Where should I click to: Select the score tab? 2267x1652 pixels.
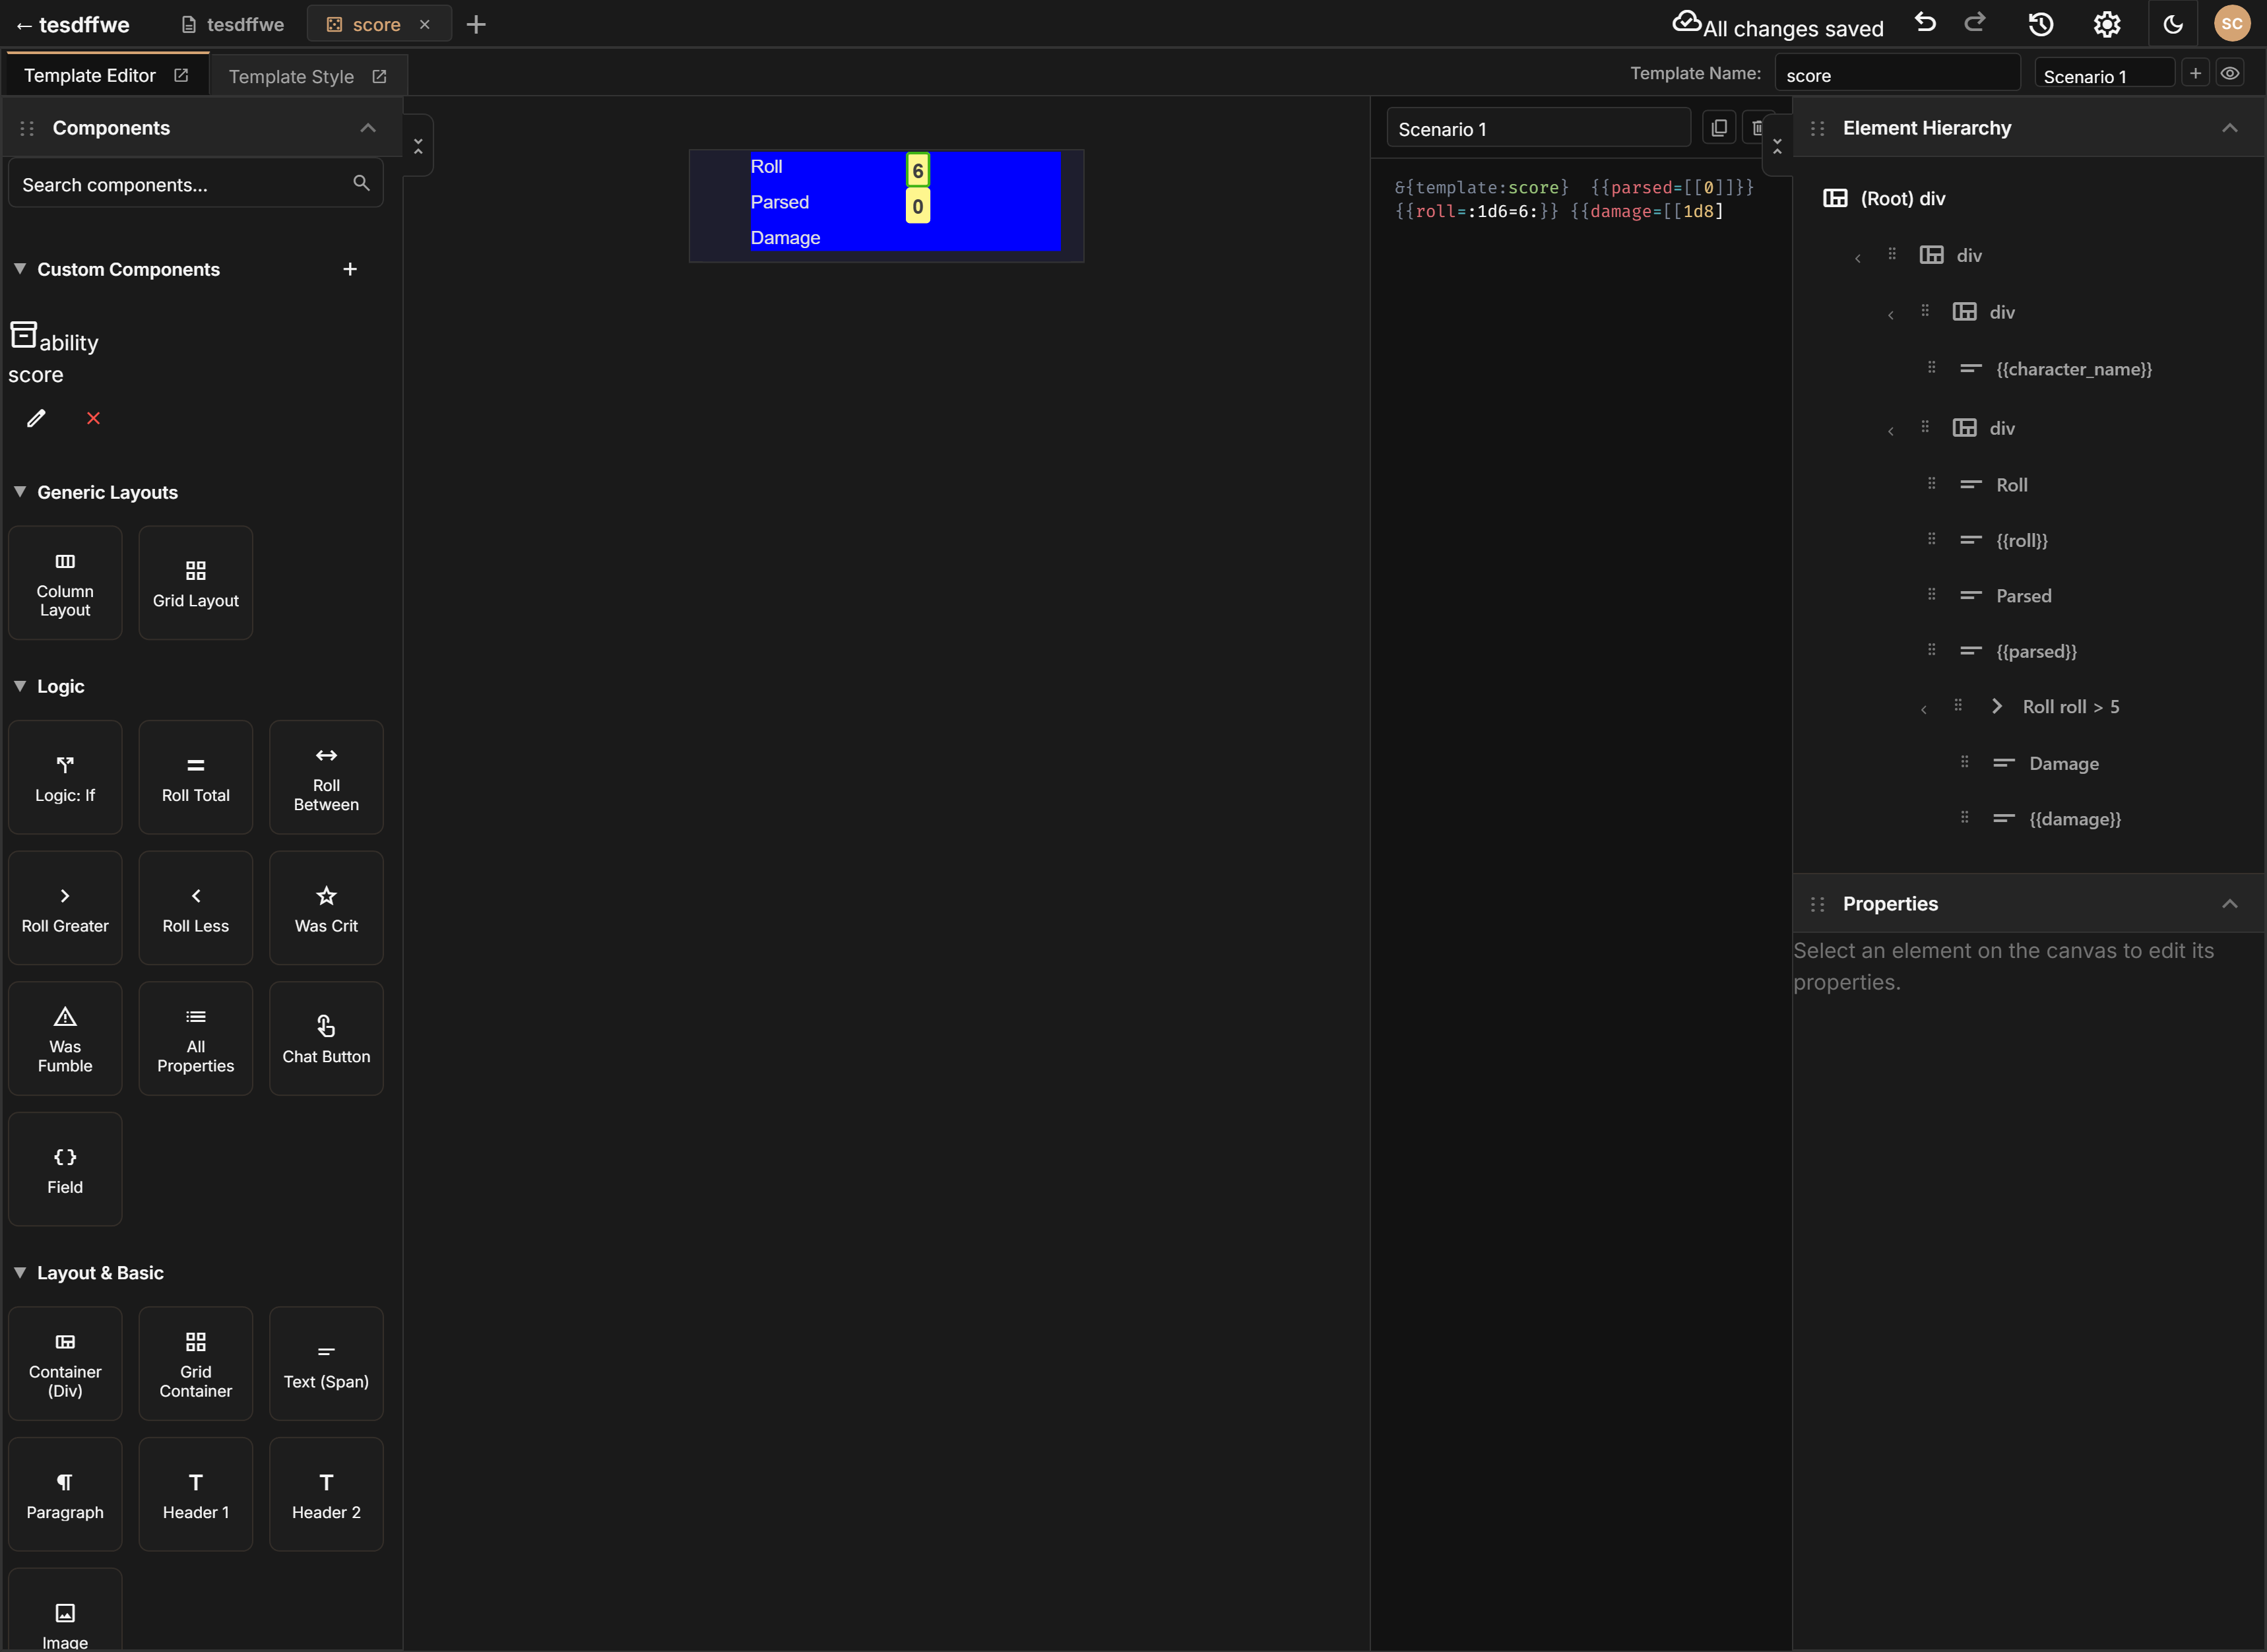(371, 24)
